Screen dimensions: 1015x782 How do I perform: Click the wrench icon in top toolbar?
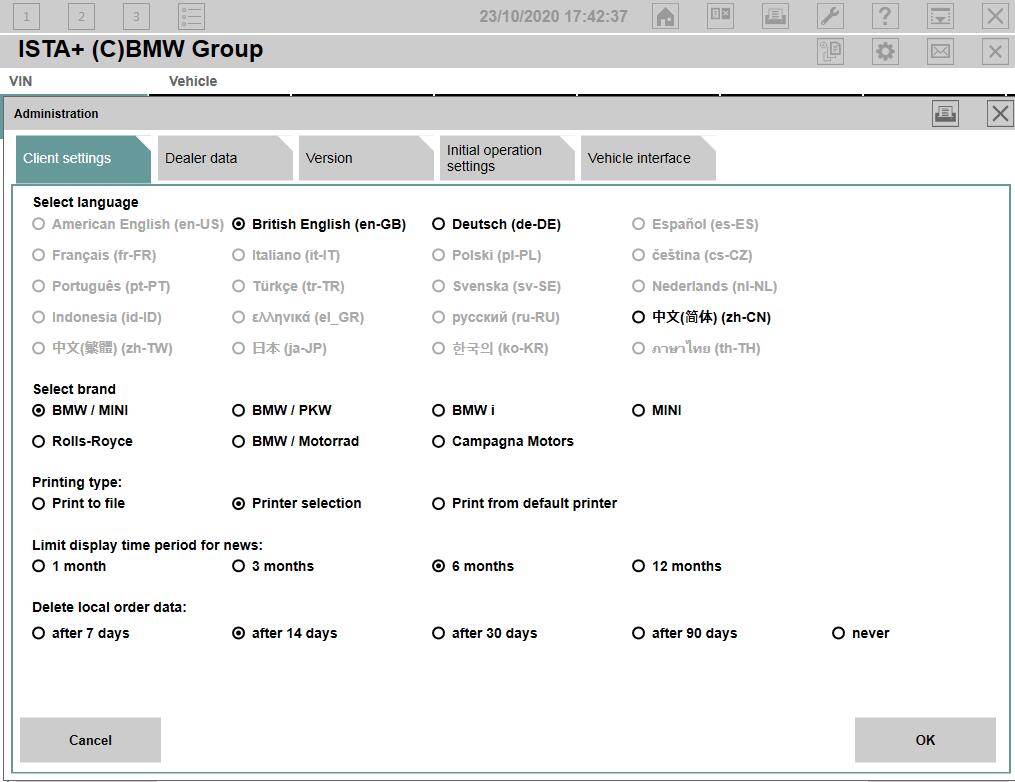pos(830,16)
